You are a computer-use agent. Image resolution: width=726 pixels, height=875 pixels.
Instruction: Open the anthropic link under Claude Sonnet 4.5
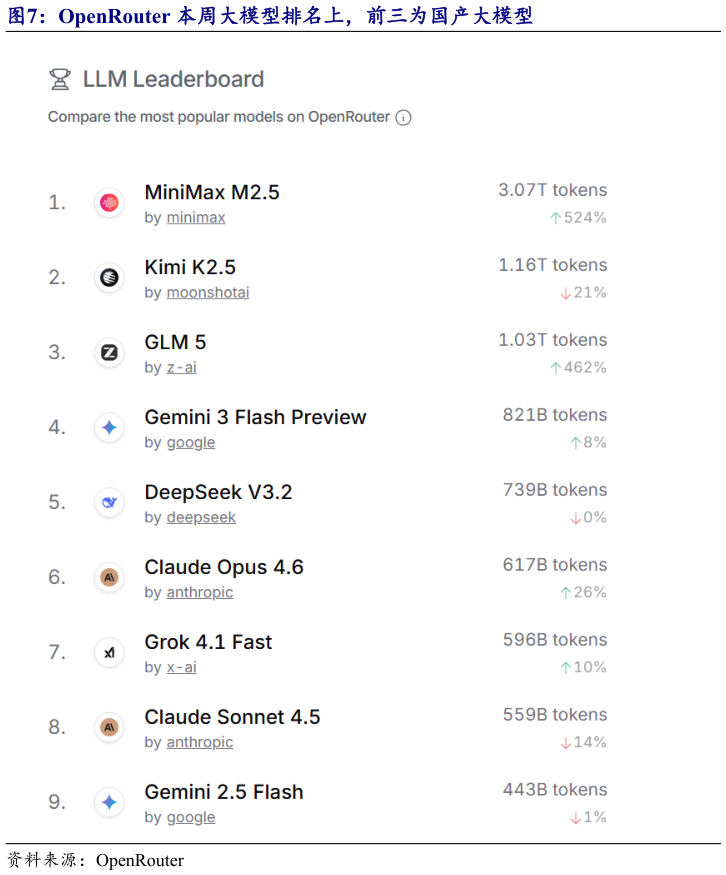[x=199, y=743]
